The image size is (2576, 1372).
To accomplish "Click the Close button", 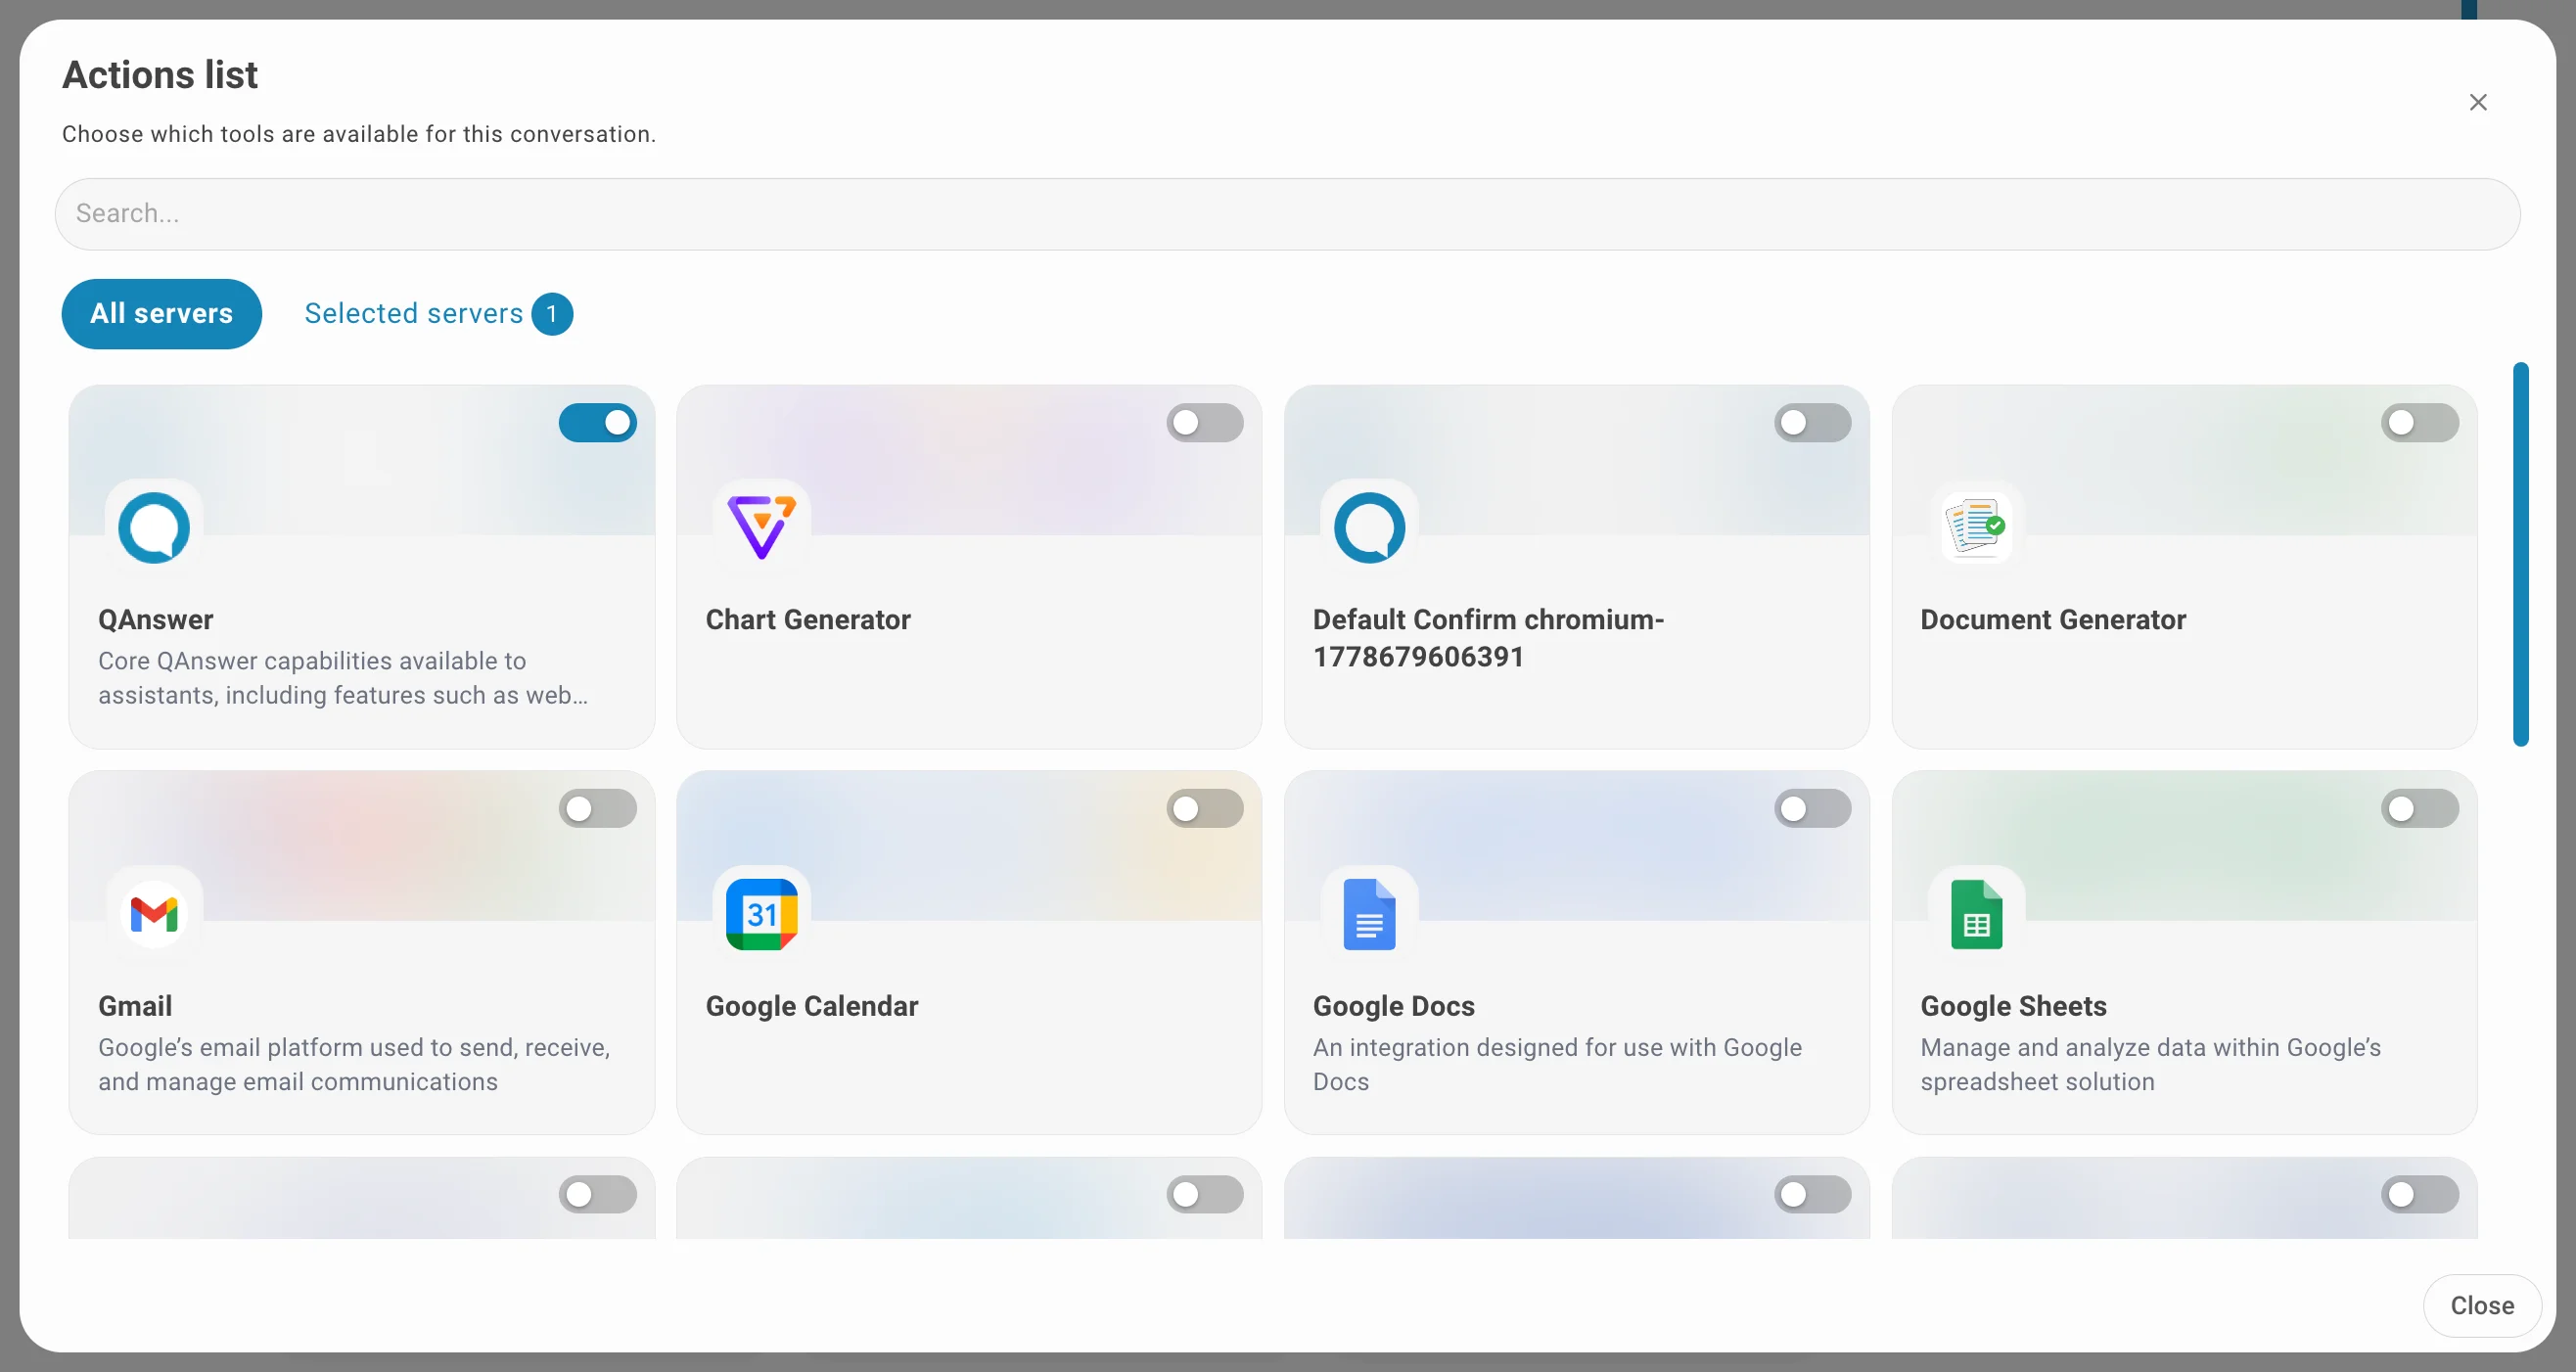I will 2481,1305.
